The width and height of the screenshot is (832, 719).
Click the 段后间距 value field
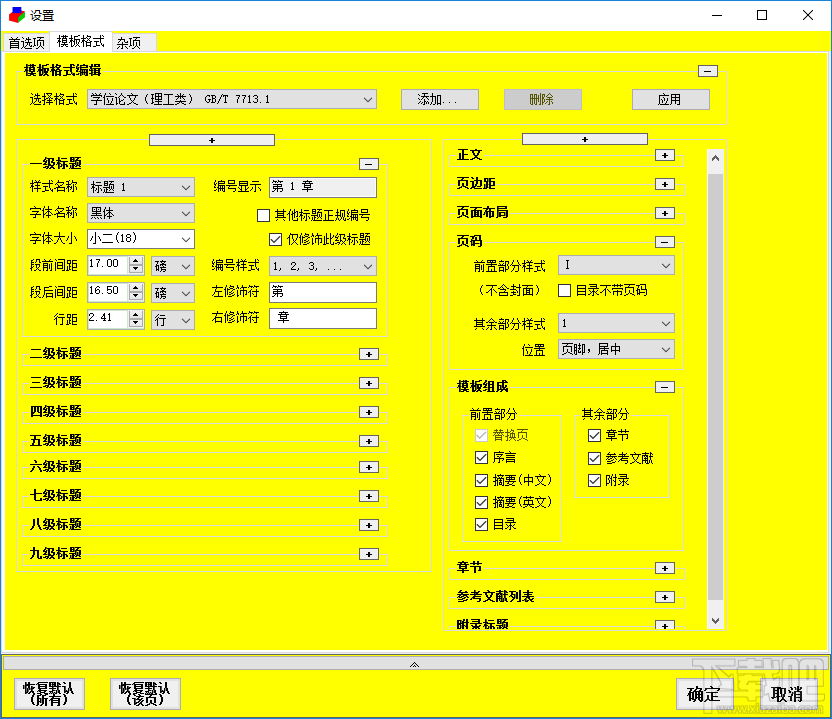(x=108, y=291)
